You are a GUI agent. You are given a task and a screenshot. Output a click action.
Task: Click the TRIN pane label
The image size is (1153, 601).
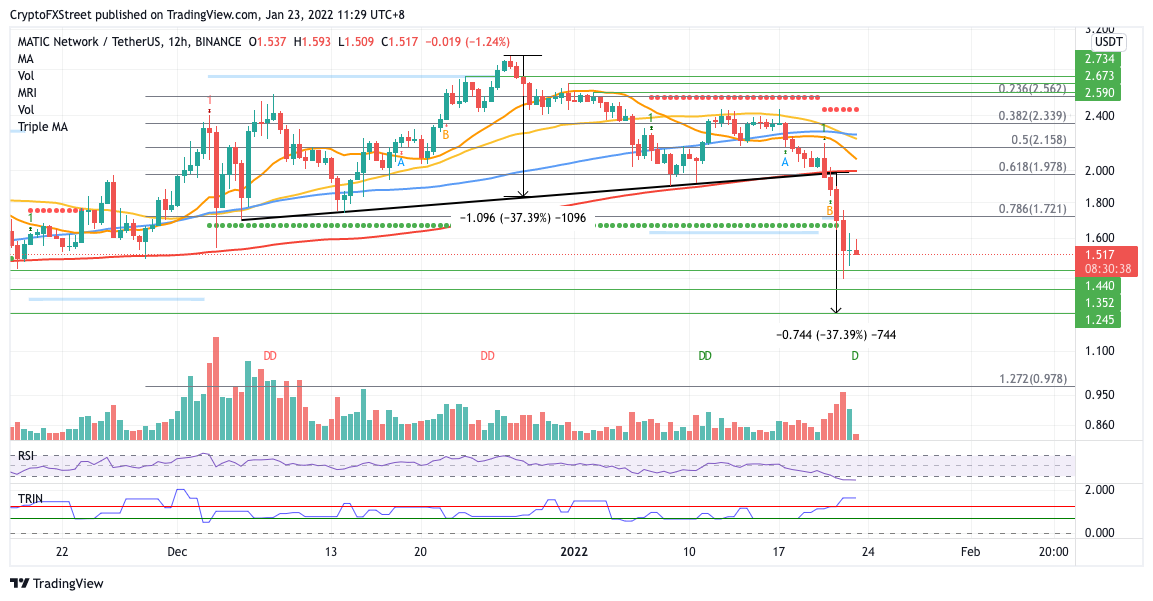pyautogui.click(x=30, y=499)
